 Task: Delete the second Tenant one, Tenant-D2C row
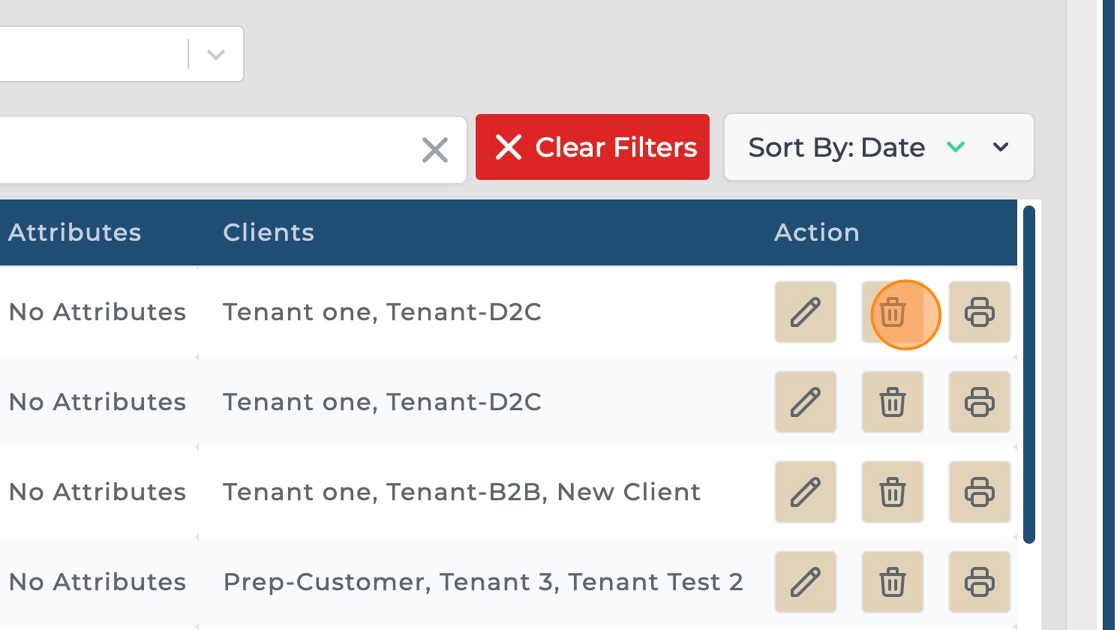pyautogui.click(x=892, y=403)
